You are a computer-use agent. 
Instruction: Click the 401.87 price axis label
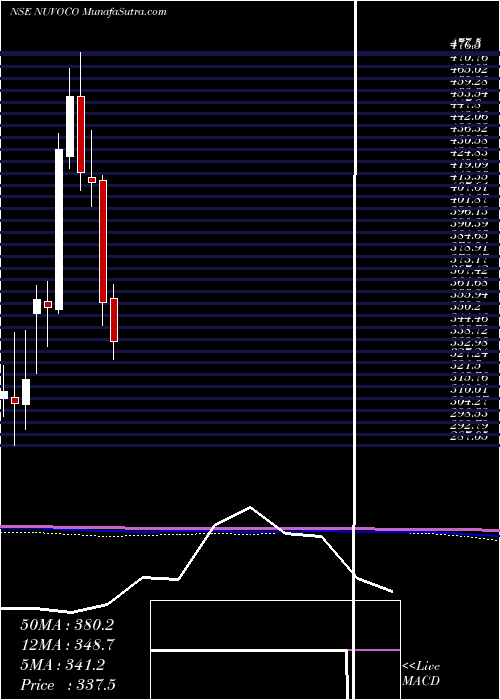(x=470, y=201)
